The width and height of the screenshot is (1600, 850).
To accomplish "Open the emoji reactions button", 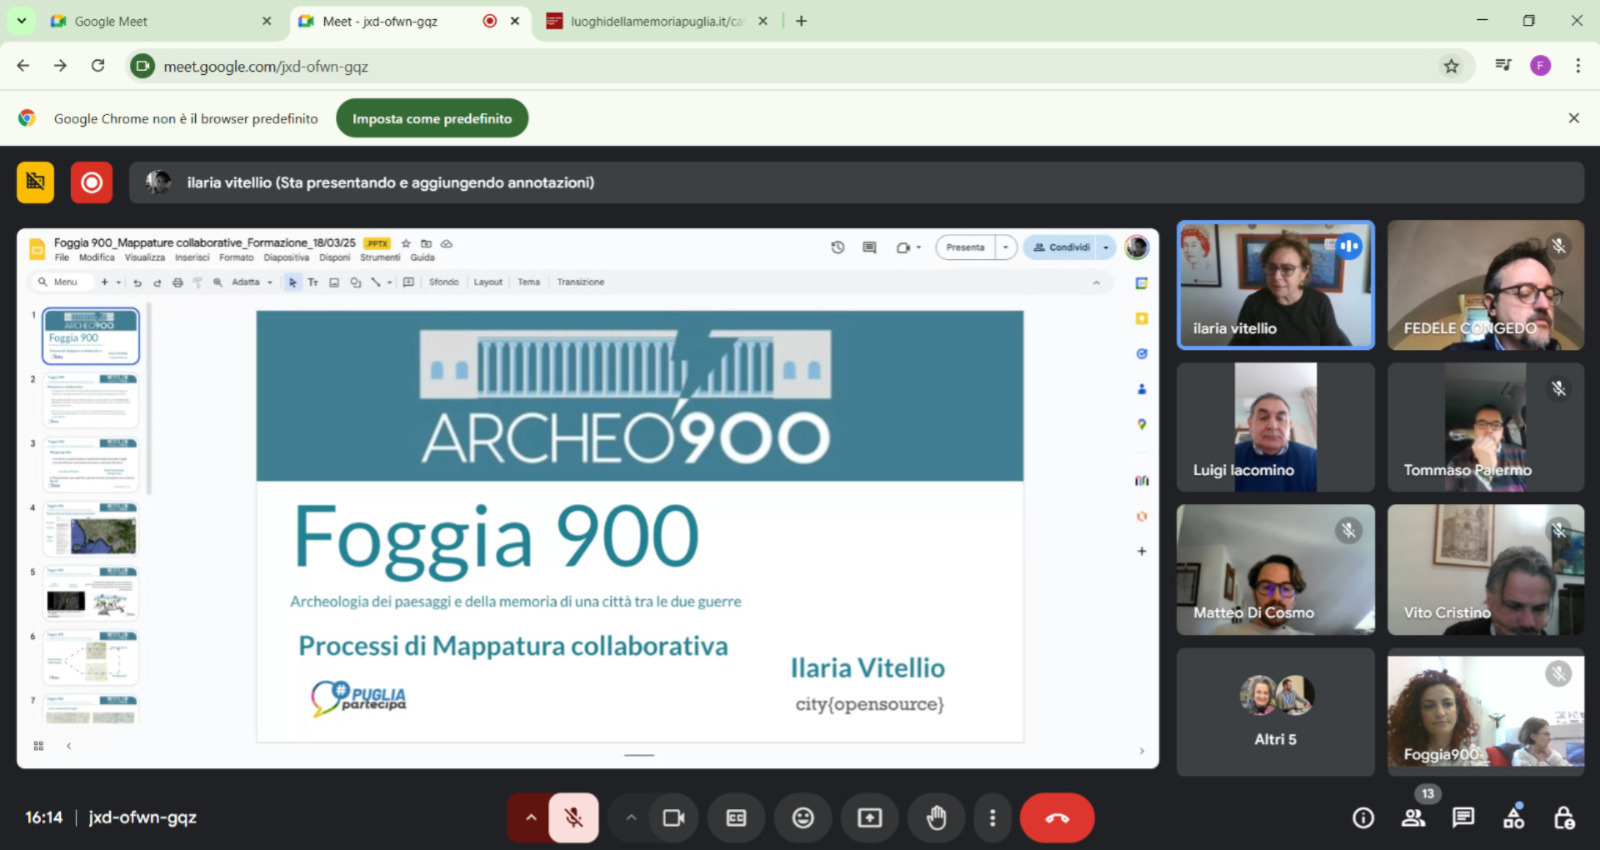I will pyautogui.click(x=803, y=818).
